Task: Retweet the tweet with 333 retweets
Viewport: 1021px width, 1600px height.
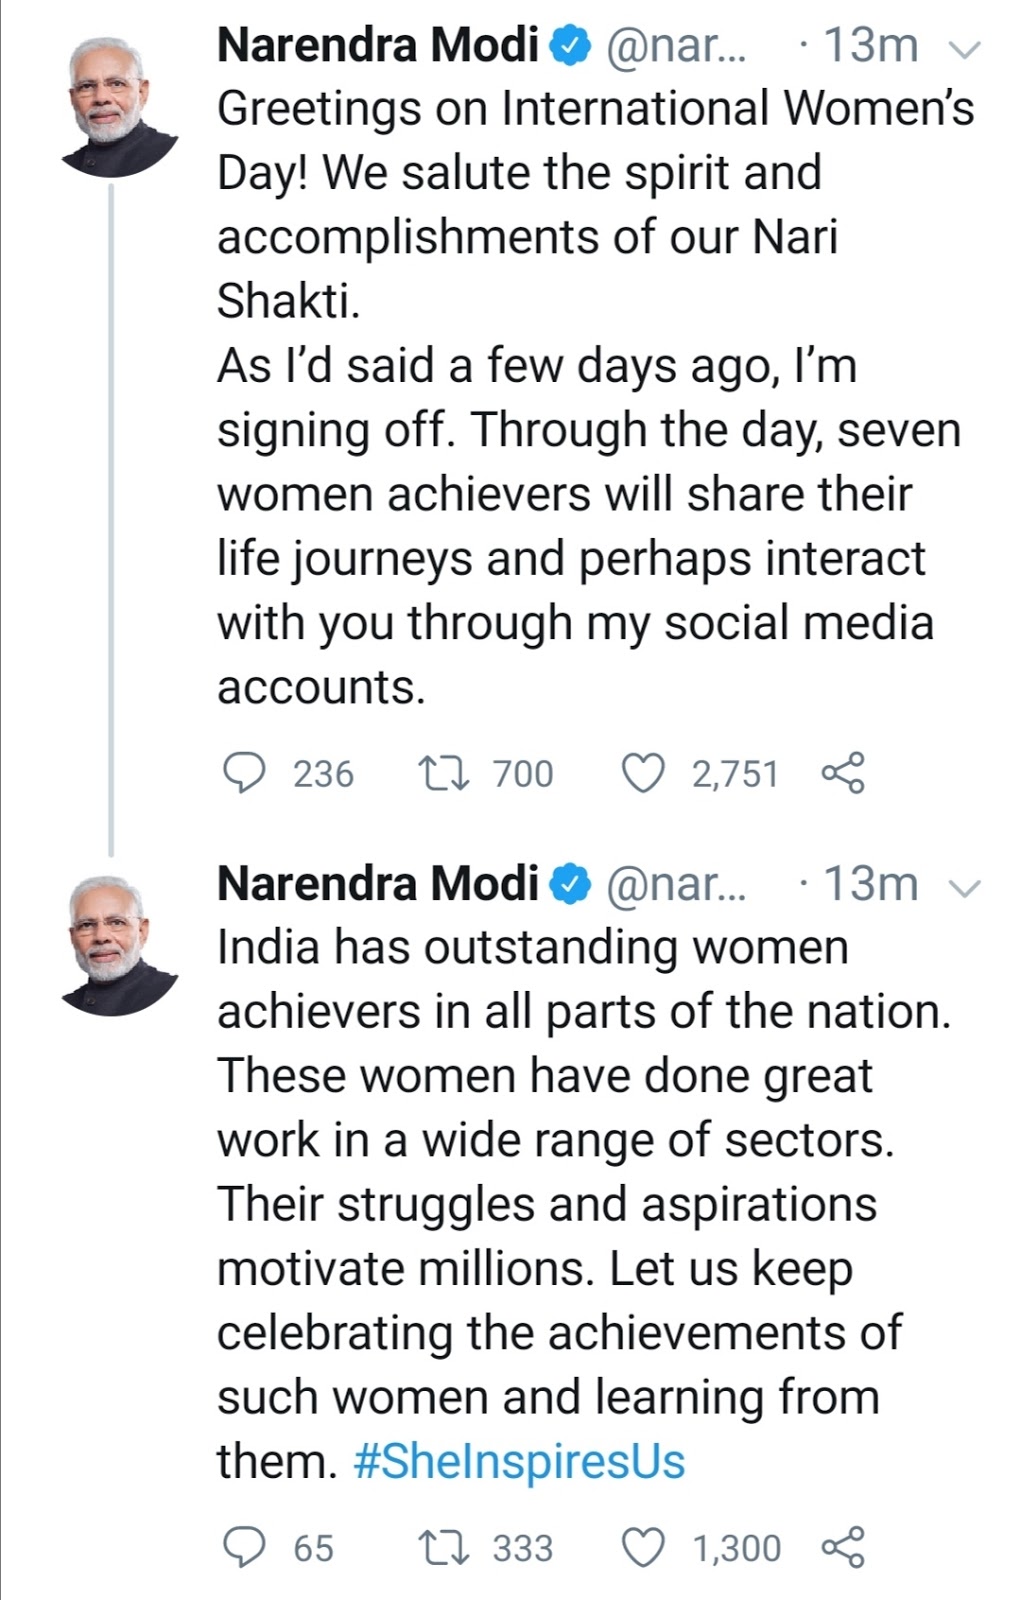Action: point(439,1548)
